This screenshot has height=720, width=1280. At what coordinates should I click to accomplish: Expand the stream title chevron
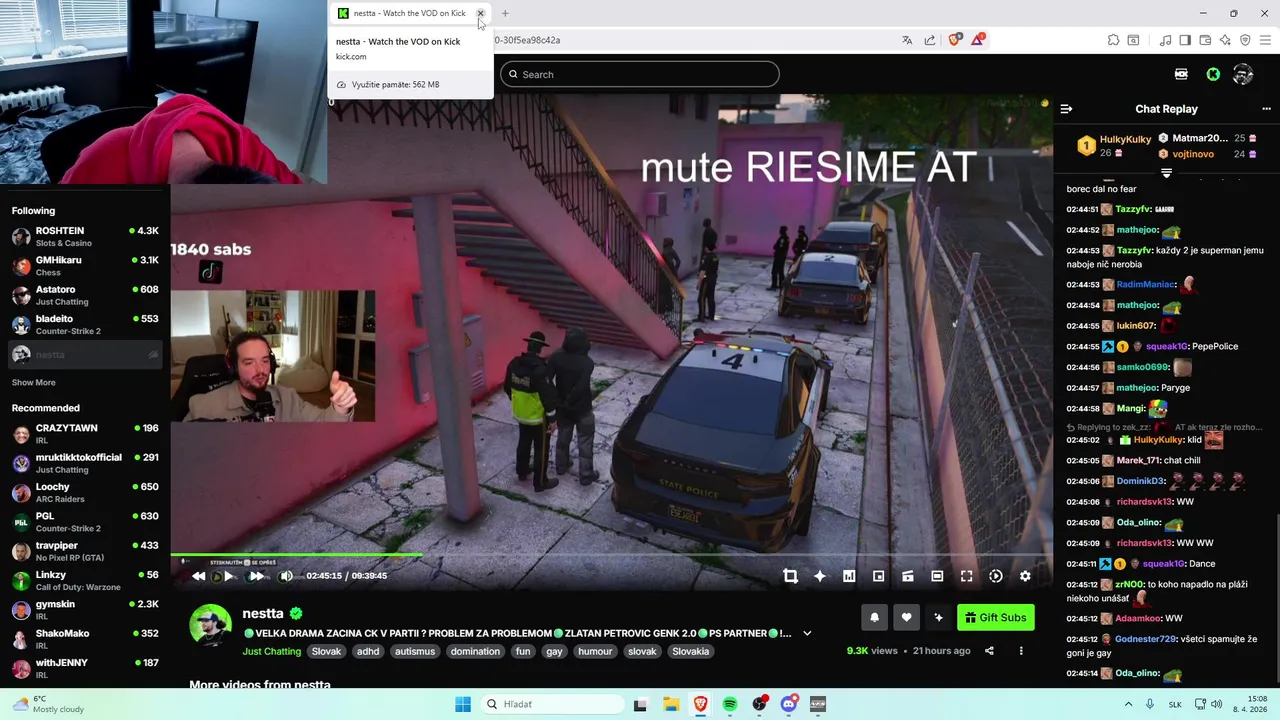[807, 633]
